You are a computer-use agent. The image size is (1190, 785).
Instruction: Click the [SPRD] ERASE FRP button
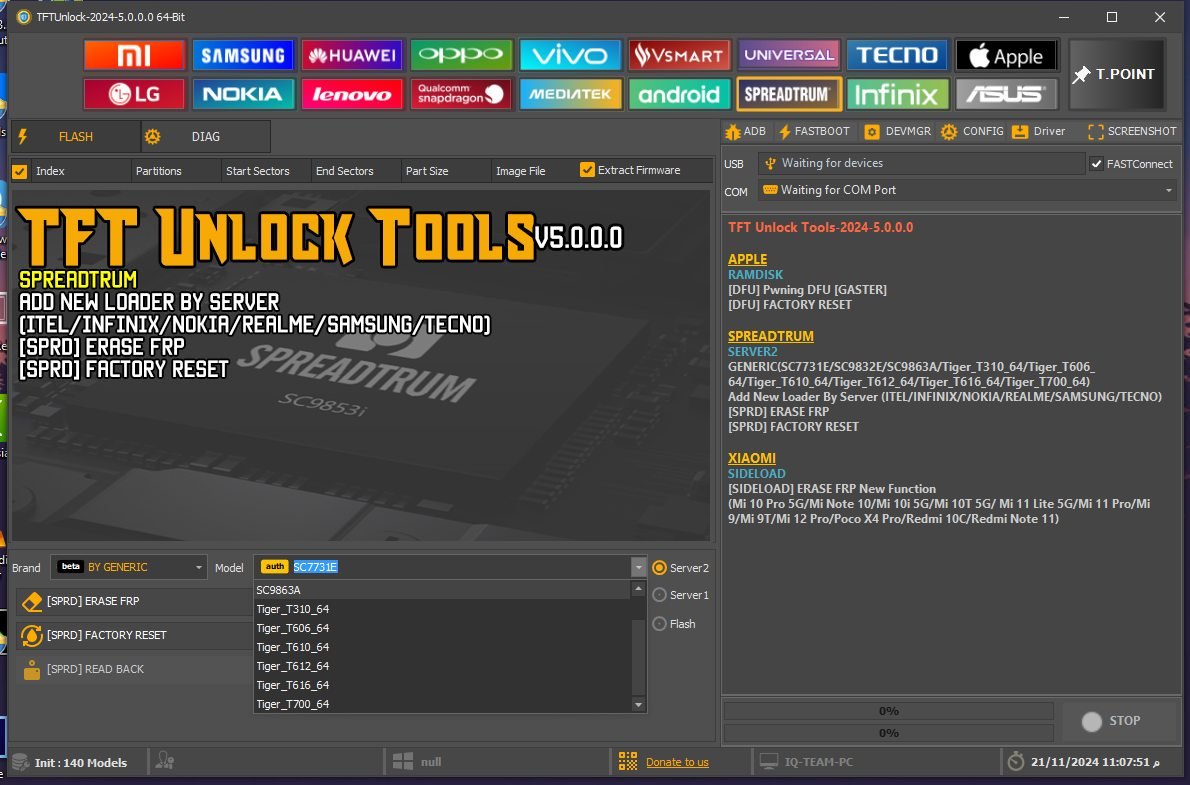pyautogui.click(x=134, y=601)
